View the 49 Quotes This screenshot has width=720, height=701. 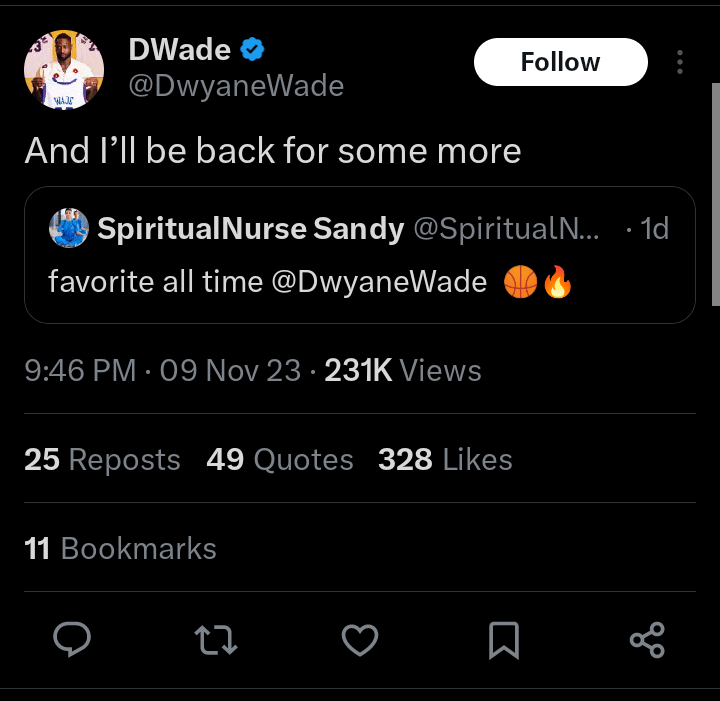(x=280, y=459)
